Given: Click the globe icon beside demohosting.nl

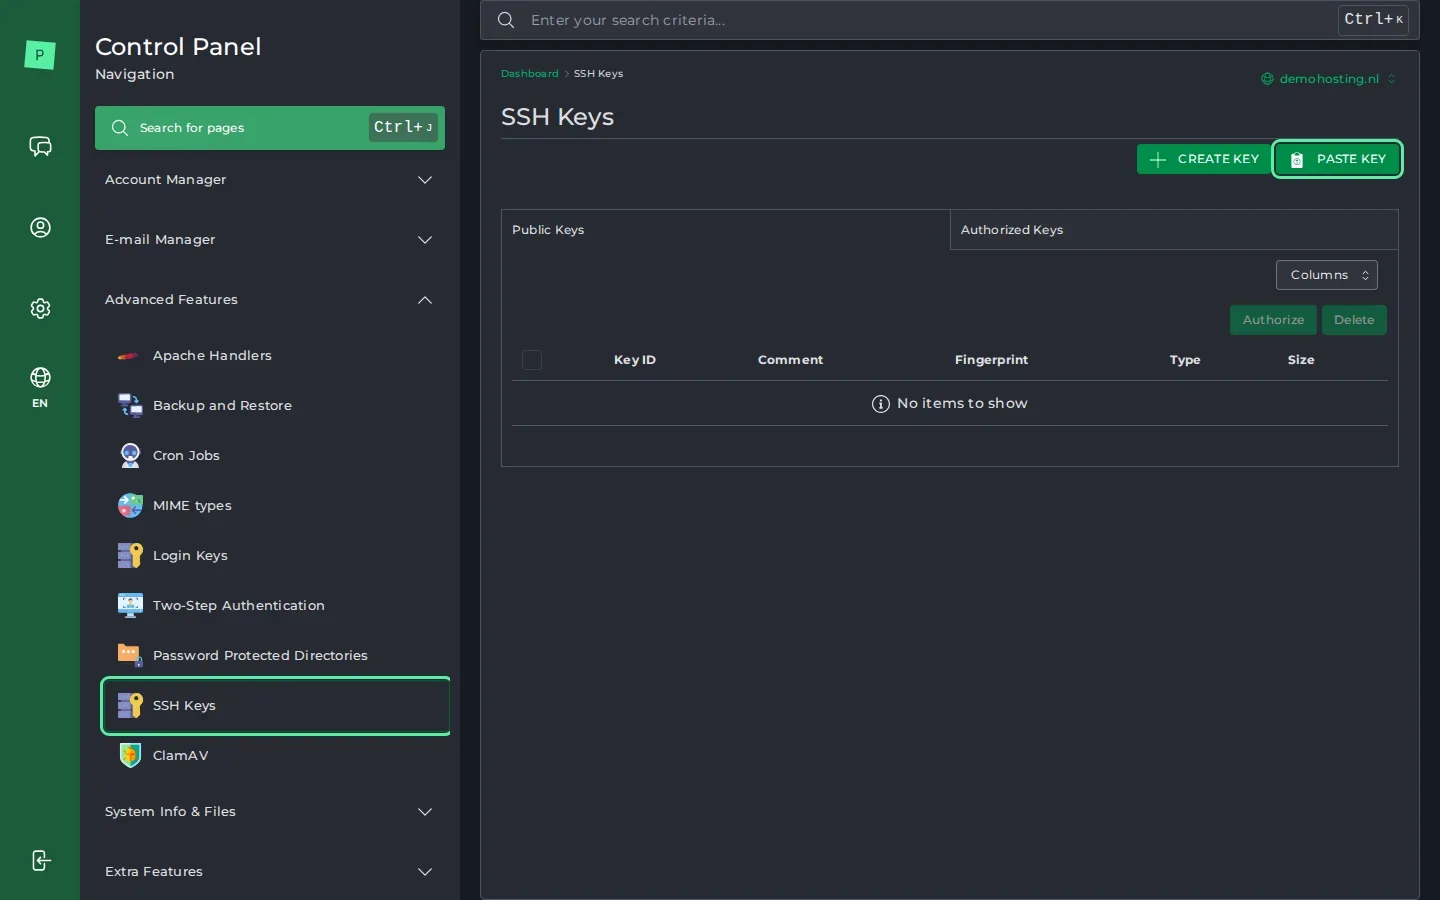Looking at the screenshot, I should click(1267, 79).
